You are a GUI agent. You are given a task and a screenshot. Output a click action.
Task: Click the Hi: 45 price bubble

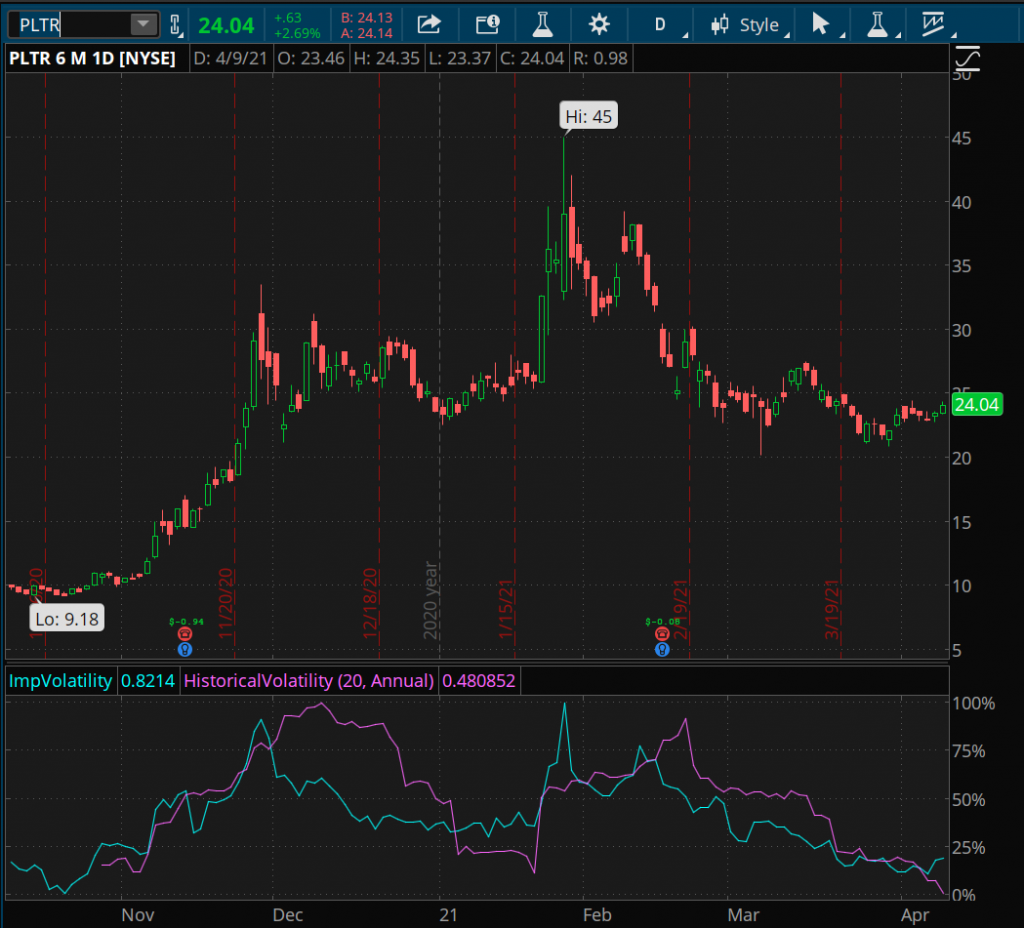[588, 116]
